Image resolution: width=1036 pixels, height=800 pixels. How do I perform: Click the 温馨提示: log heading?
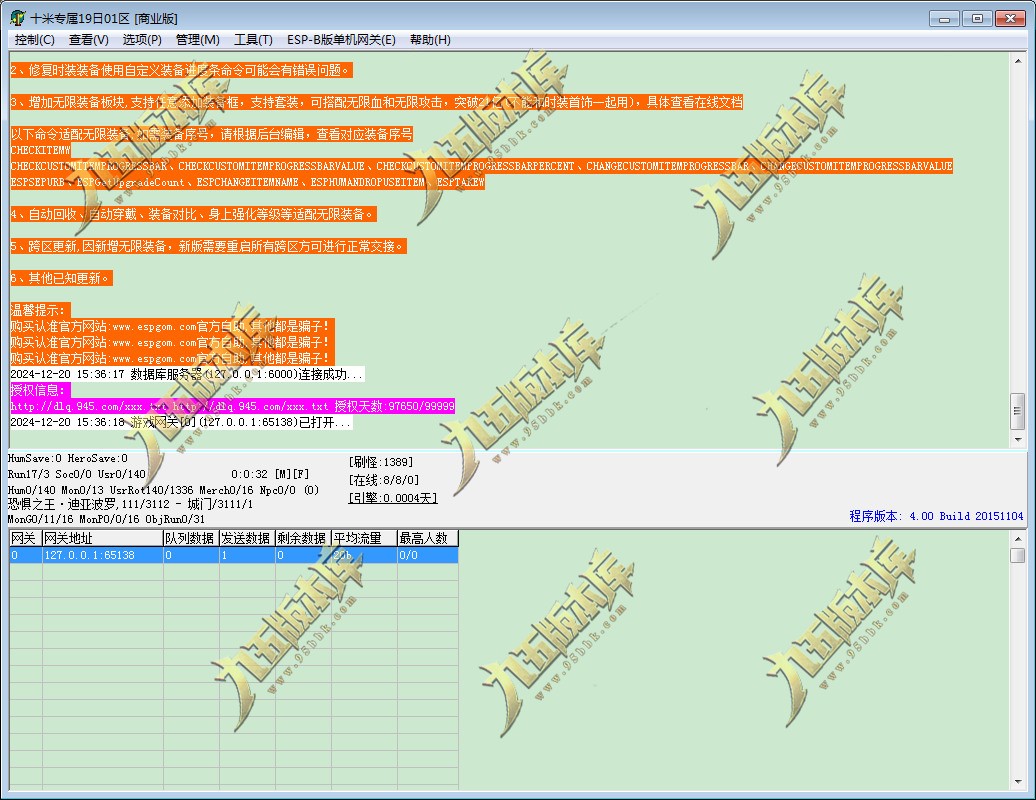40,310
